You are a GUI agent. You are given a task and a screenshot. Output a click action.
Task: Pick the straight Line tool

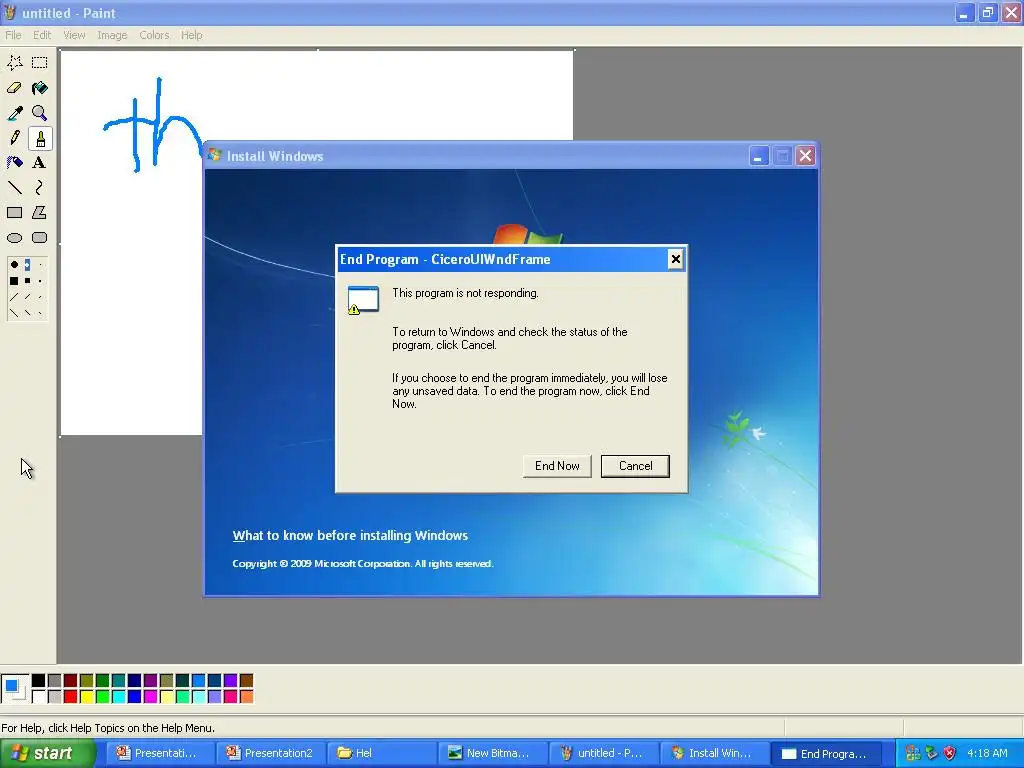point(14,187)
